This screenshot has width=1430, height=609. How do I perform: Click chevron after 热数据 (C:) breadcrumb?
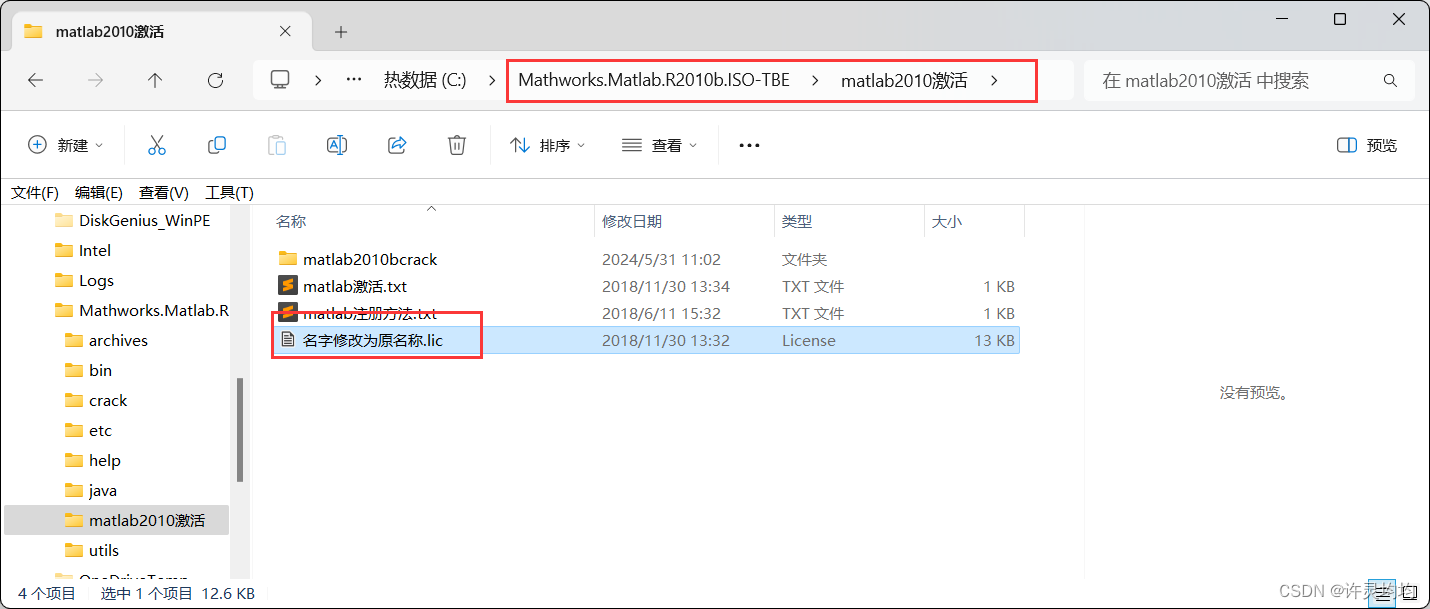(493, 81)
